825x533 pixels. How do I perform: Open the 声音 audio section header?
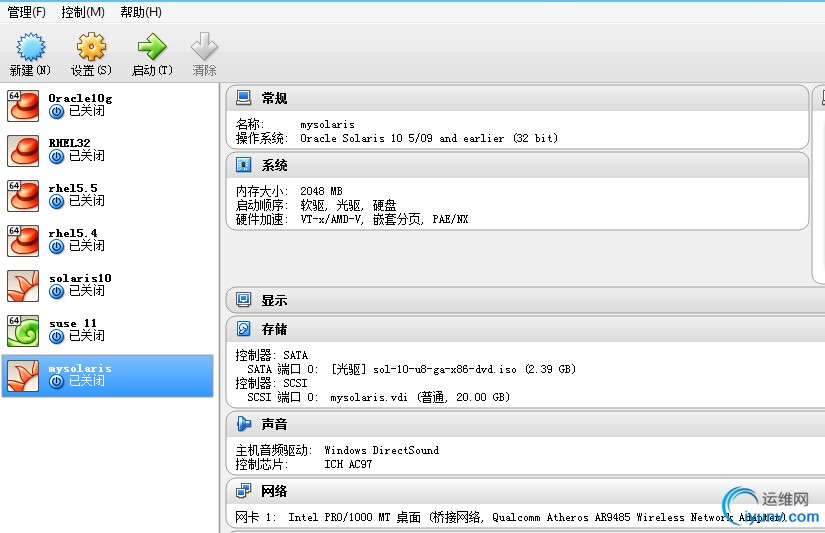click(526, 424)
